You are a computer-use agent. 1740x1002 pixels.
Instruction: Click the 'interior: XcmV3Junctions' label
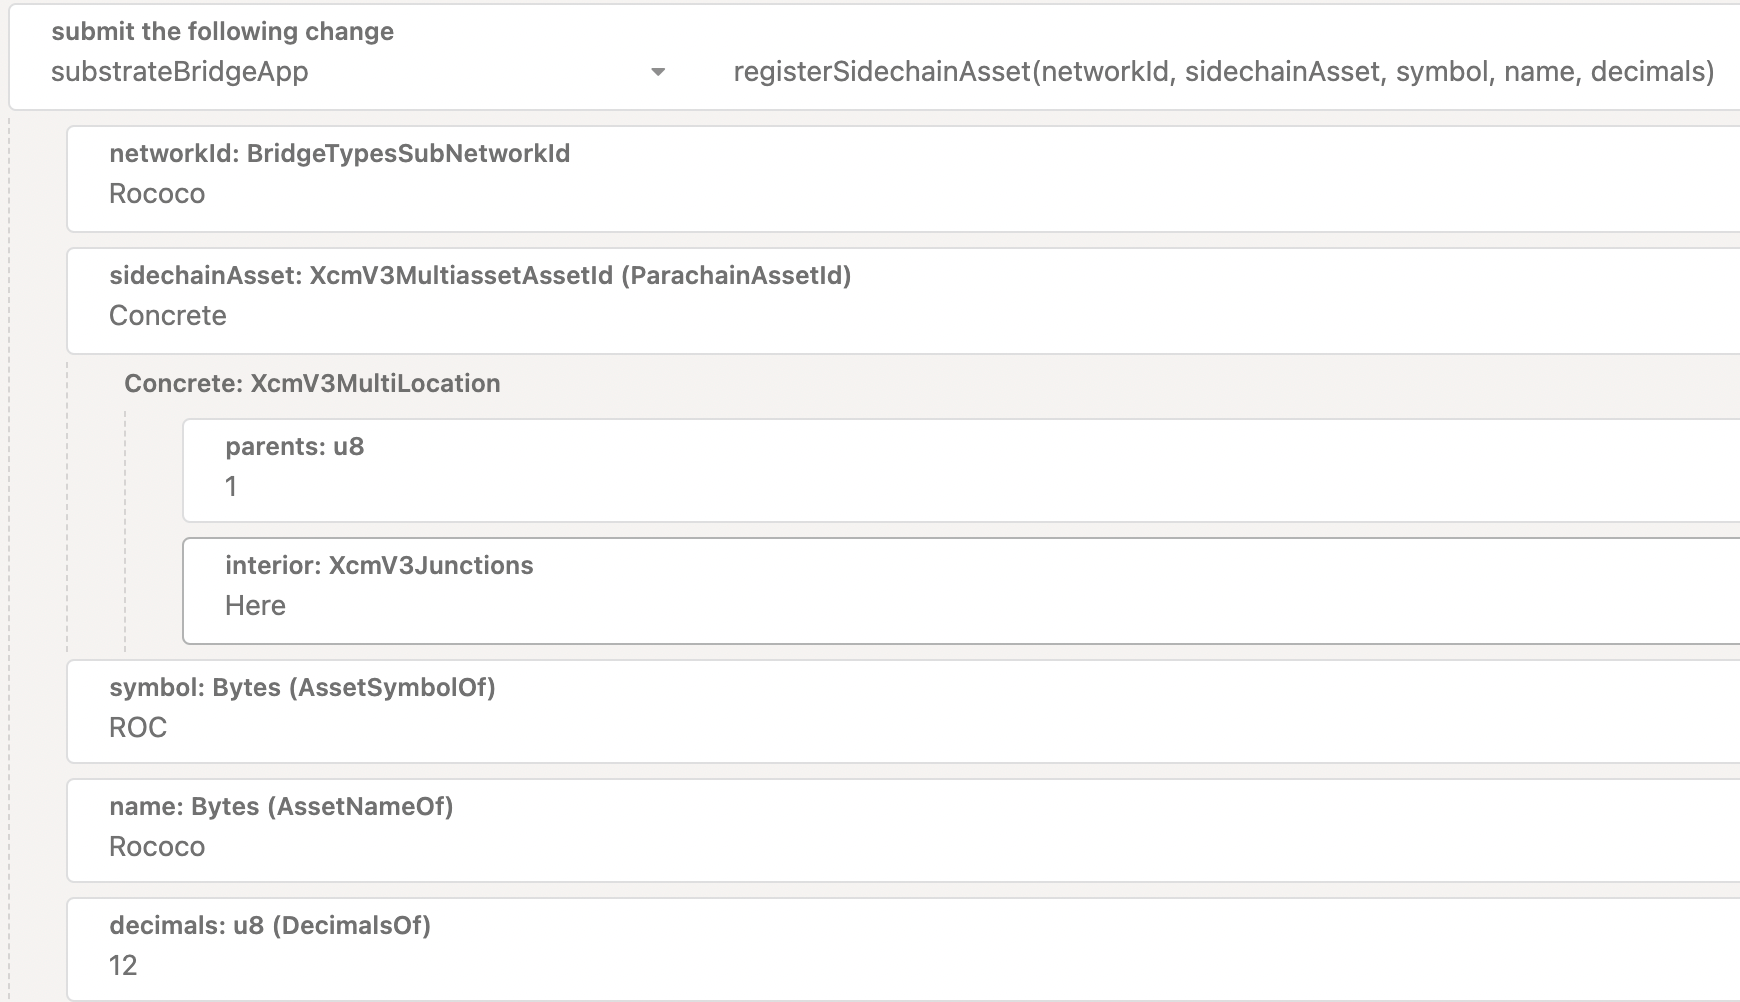pyautogui.click(x=379, y=566)
